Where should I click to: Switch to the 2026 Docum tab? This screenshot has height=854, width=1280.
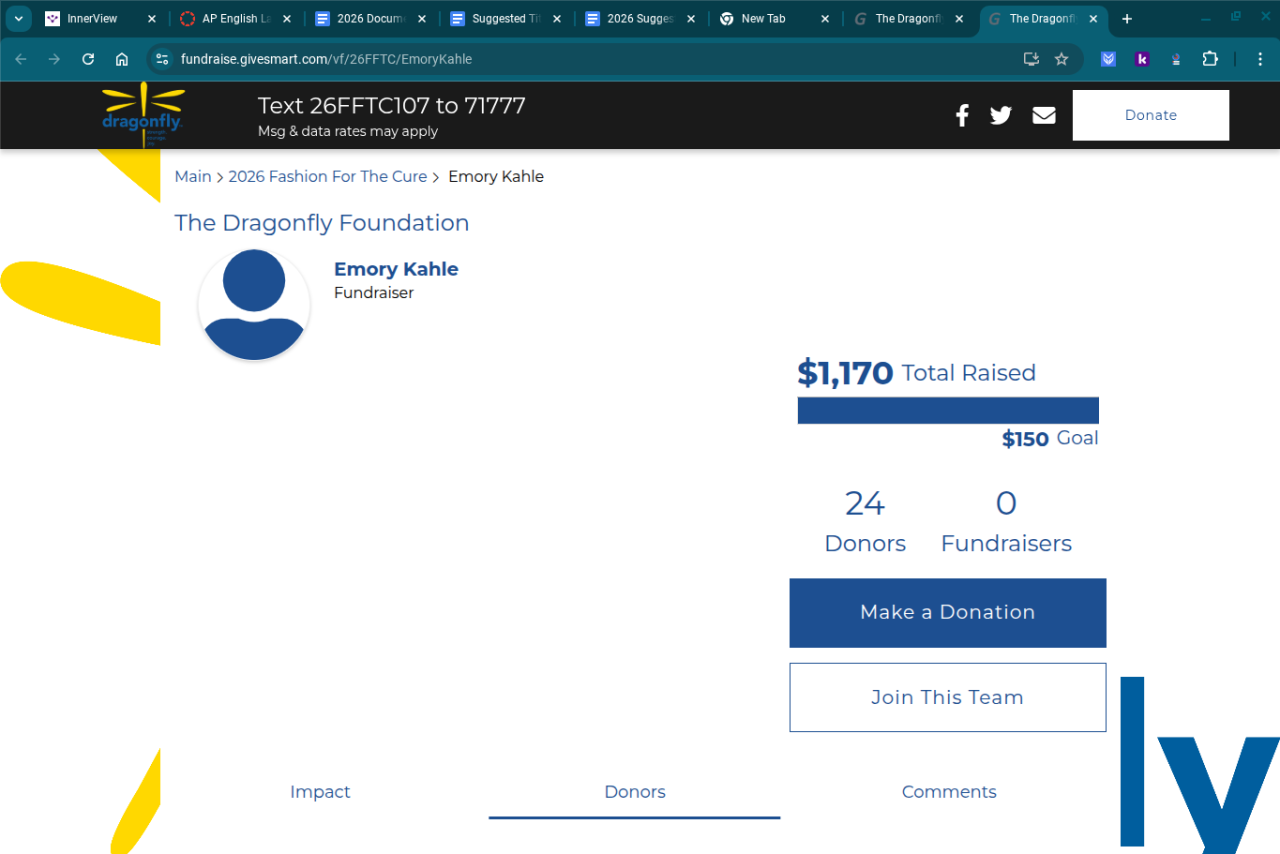[371, 19]
